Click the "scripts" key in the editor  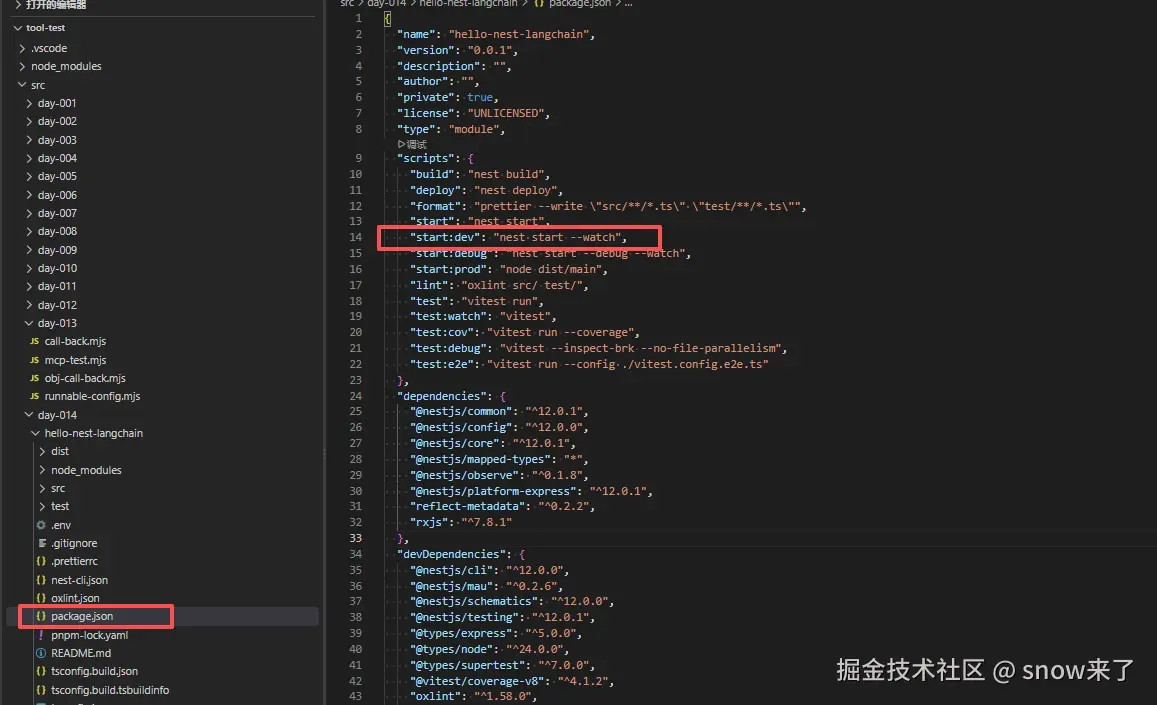click(x=428, y=158)
